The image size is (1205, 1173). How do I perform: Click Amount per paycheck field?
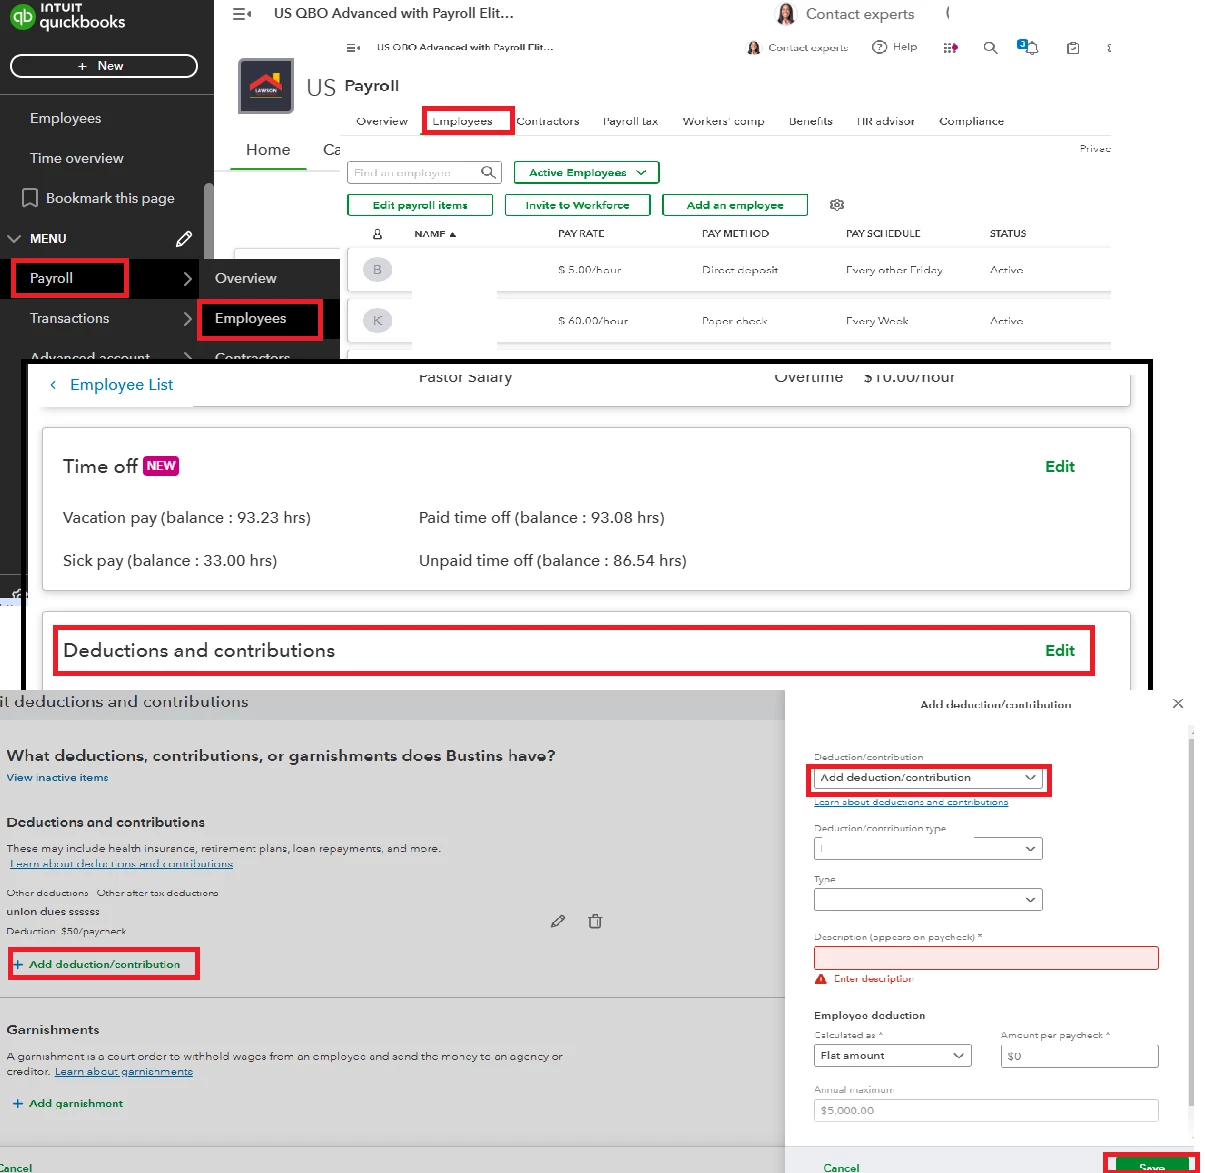click(1079, 1056)
